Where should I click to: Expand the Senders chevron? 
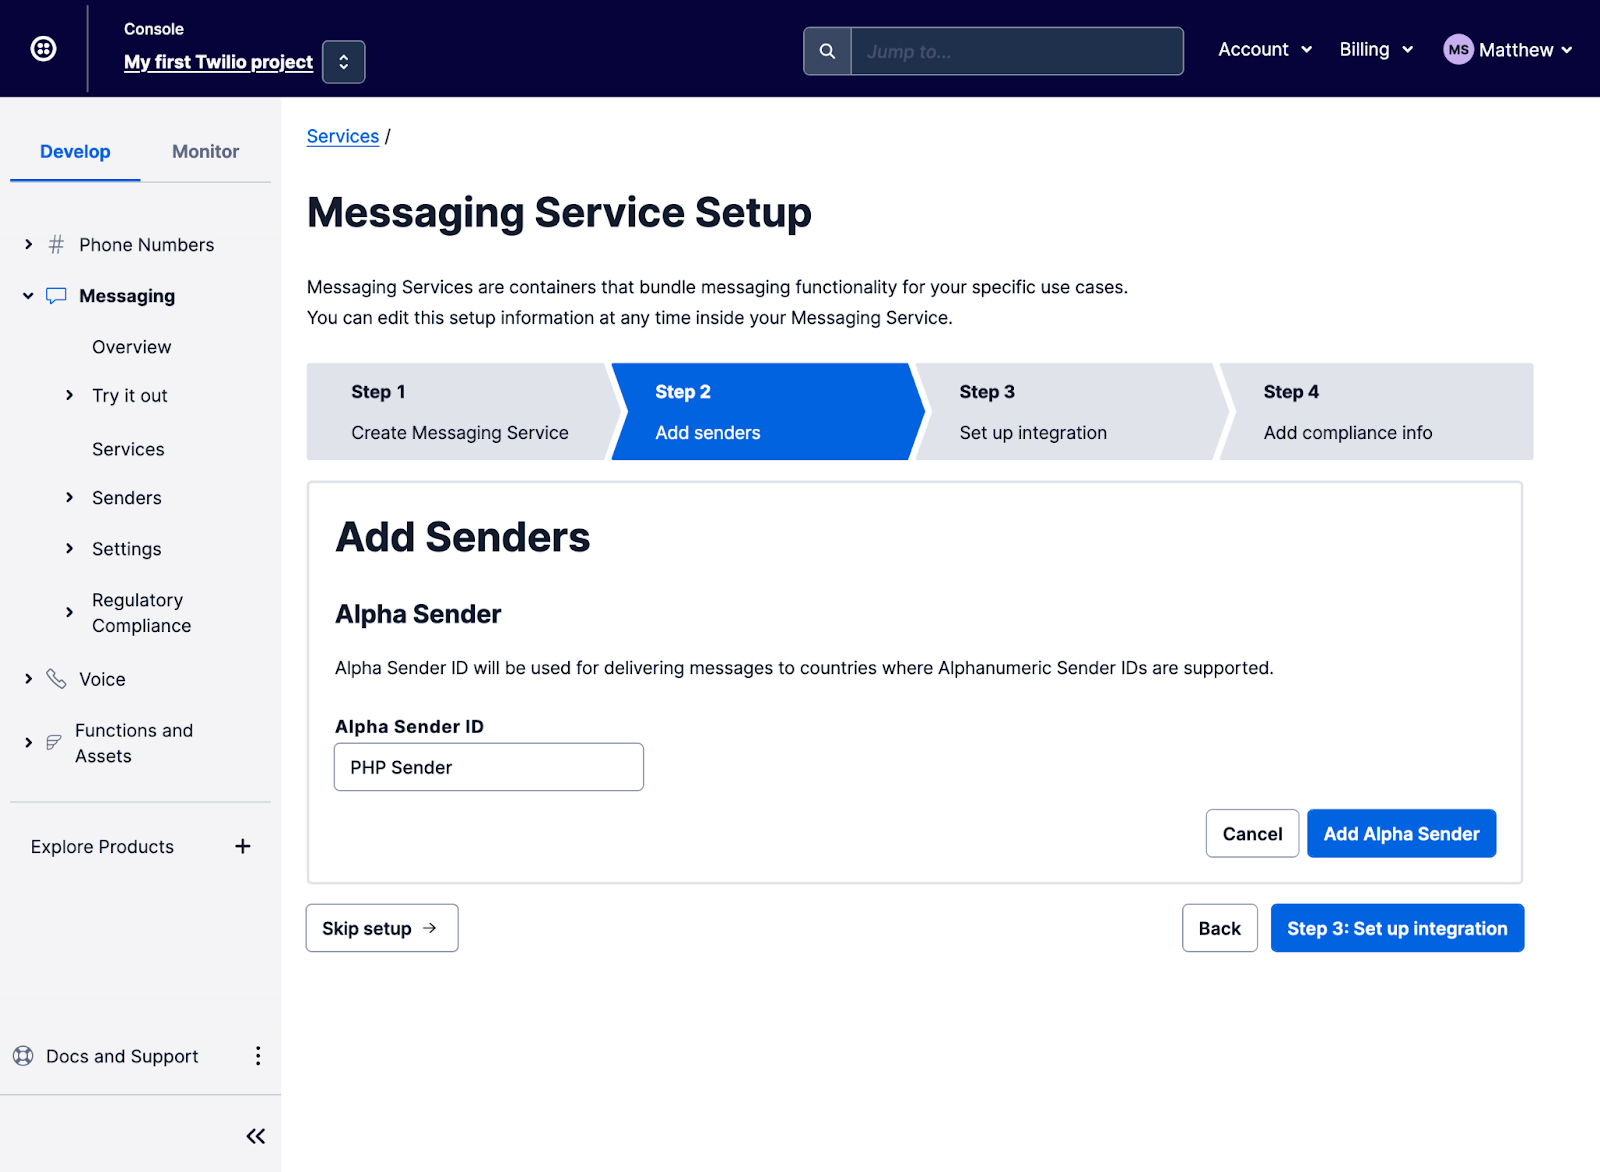[69, 497]
